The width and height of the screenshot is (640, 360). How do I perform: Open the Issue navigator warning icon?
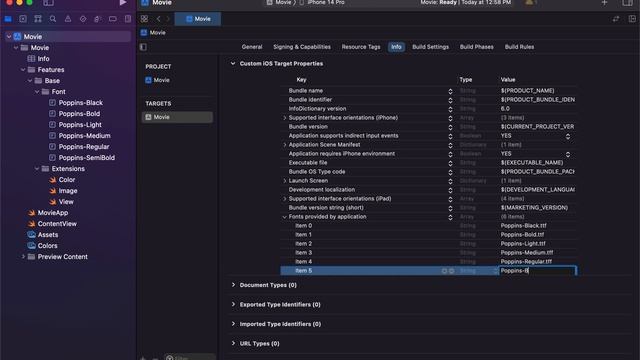[x=68, y=19]
